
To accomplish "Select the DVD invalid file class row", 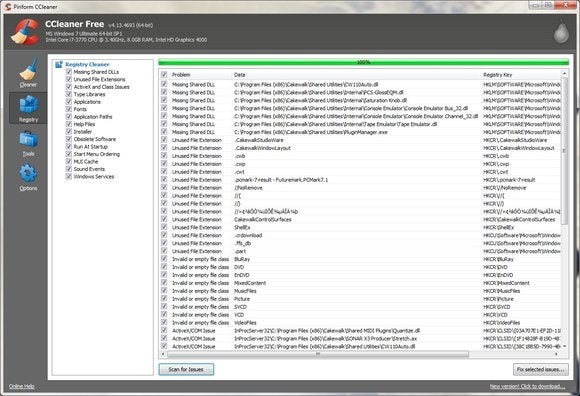I will click(x=360, y=267).
